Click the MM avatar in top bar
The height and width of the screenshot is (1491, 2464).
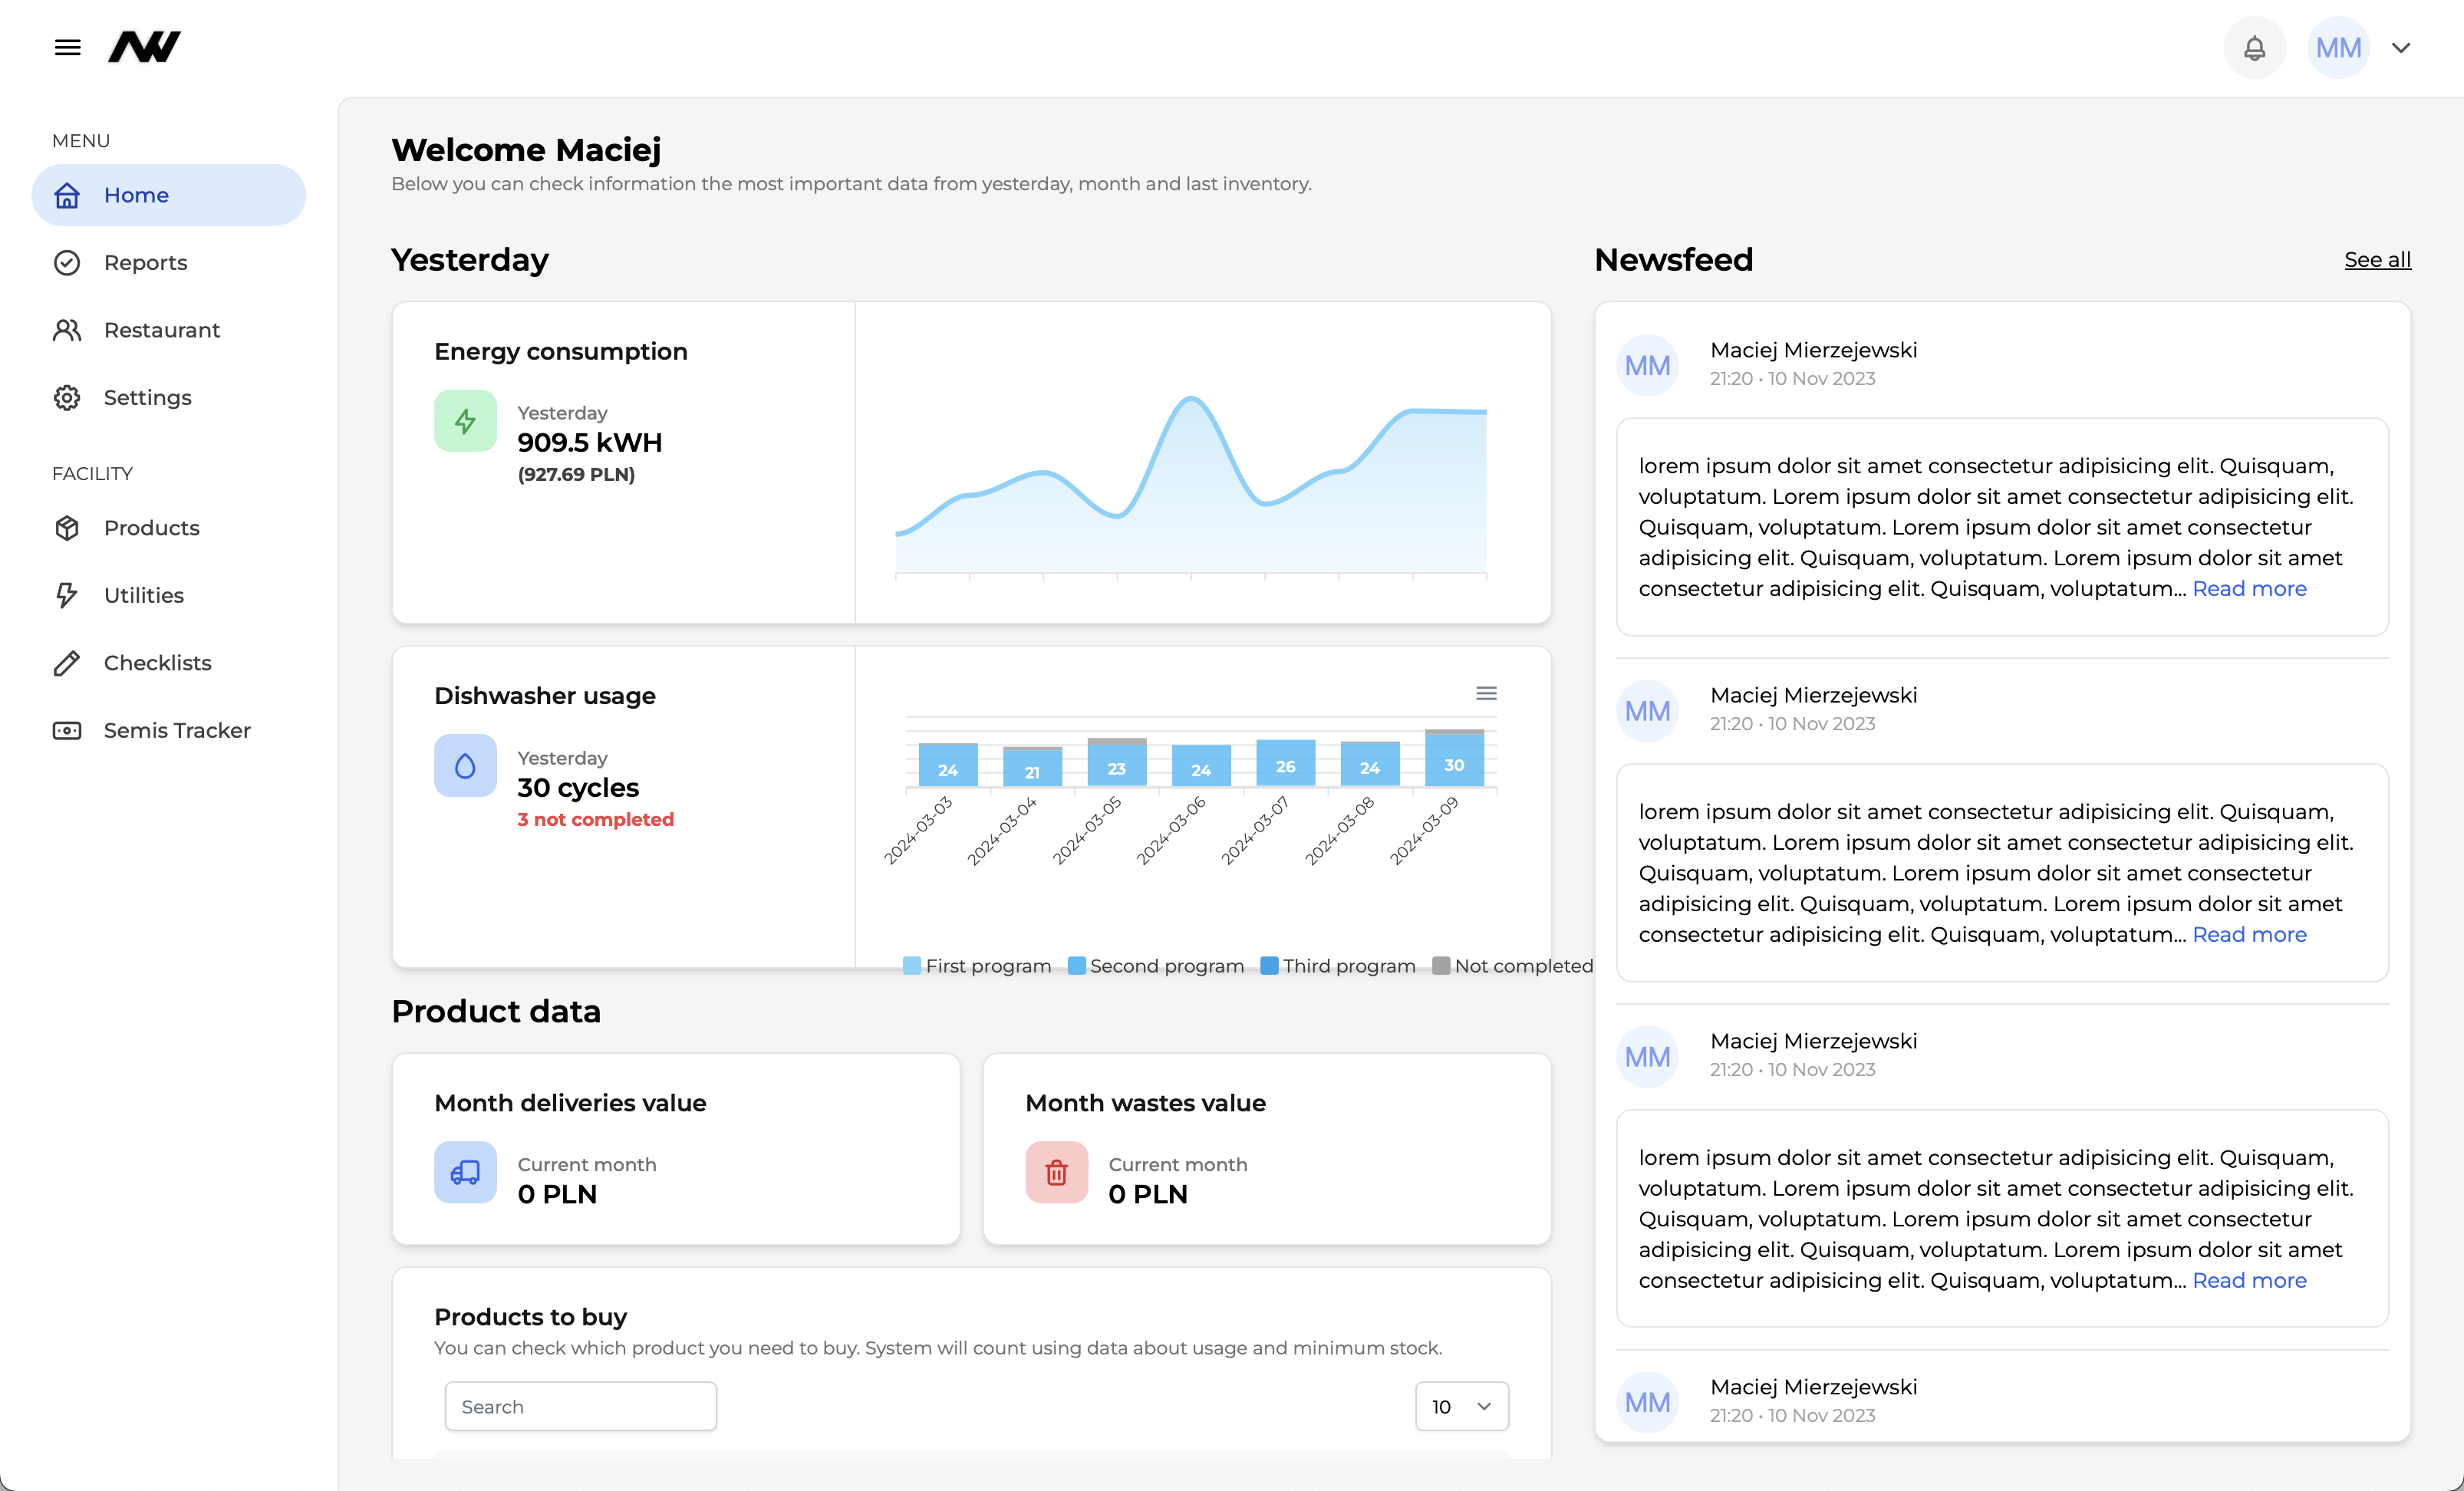coord(2338,47)
